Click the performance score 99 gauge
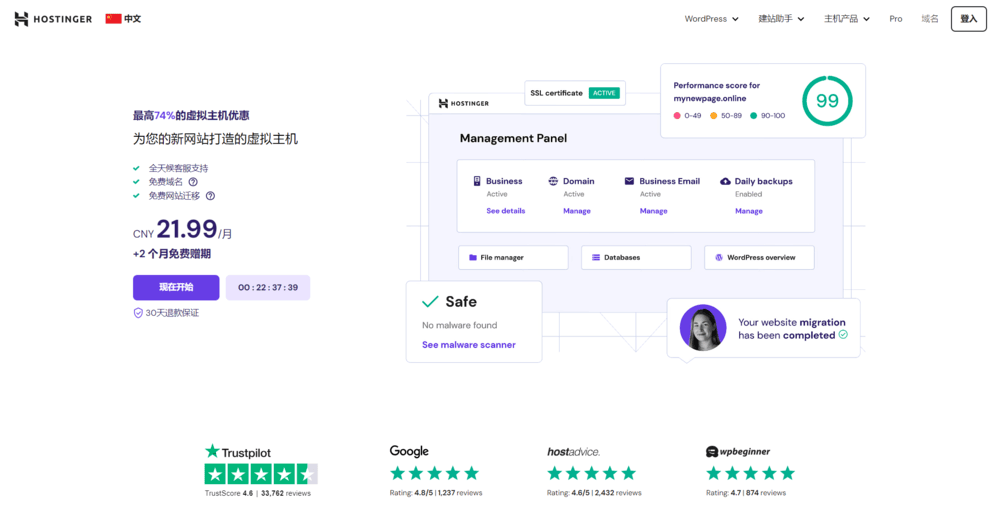Image resolution: width=1000 pixels, height=525 pixels. coord(827,101)
